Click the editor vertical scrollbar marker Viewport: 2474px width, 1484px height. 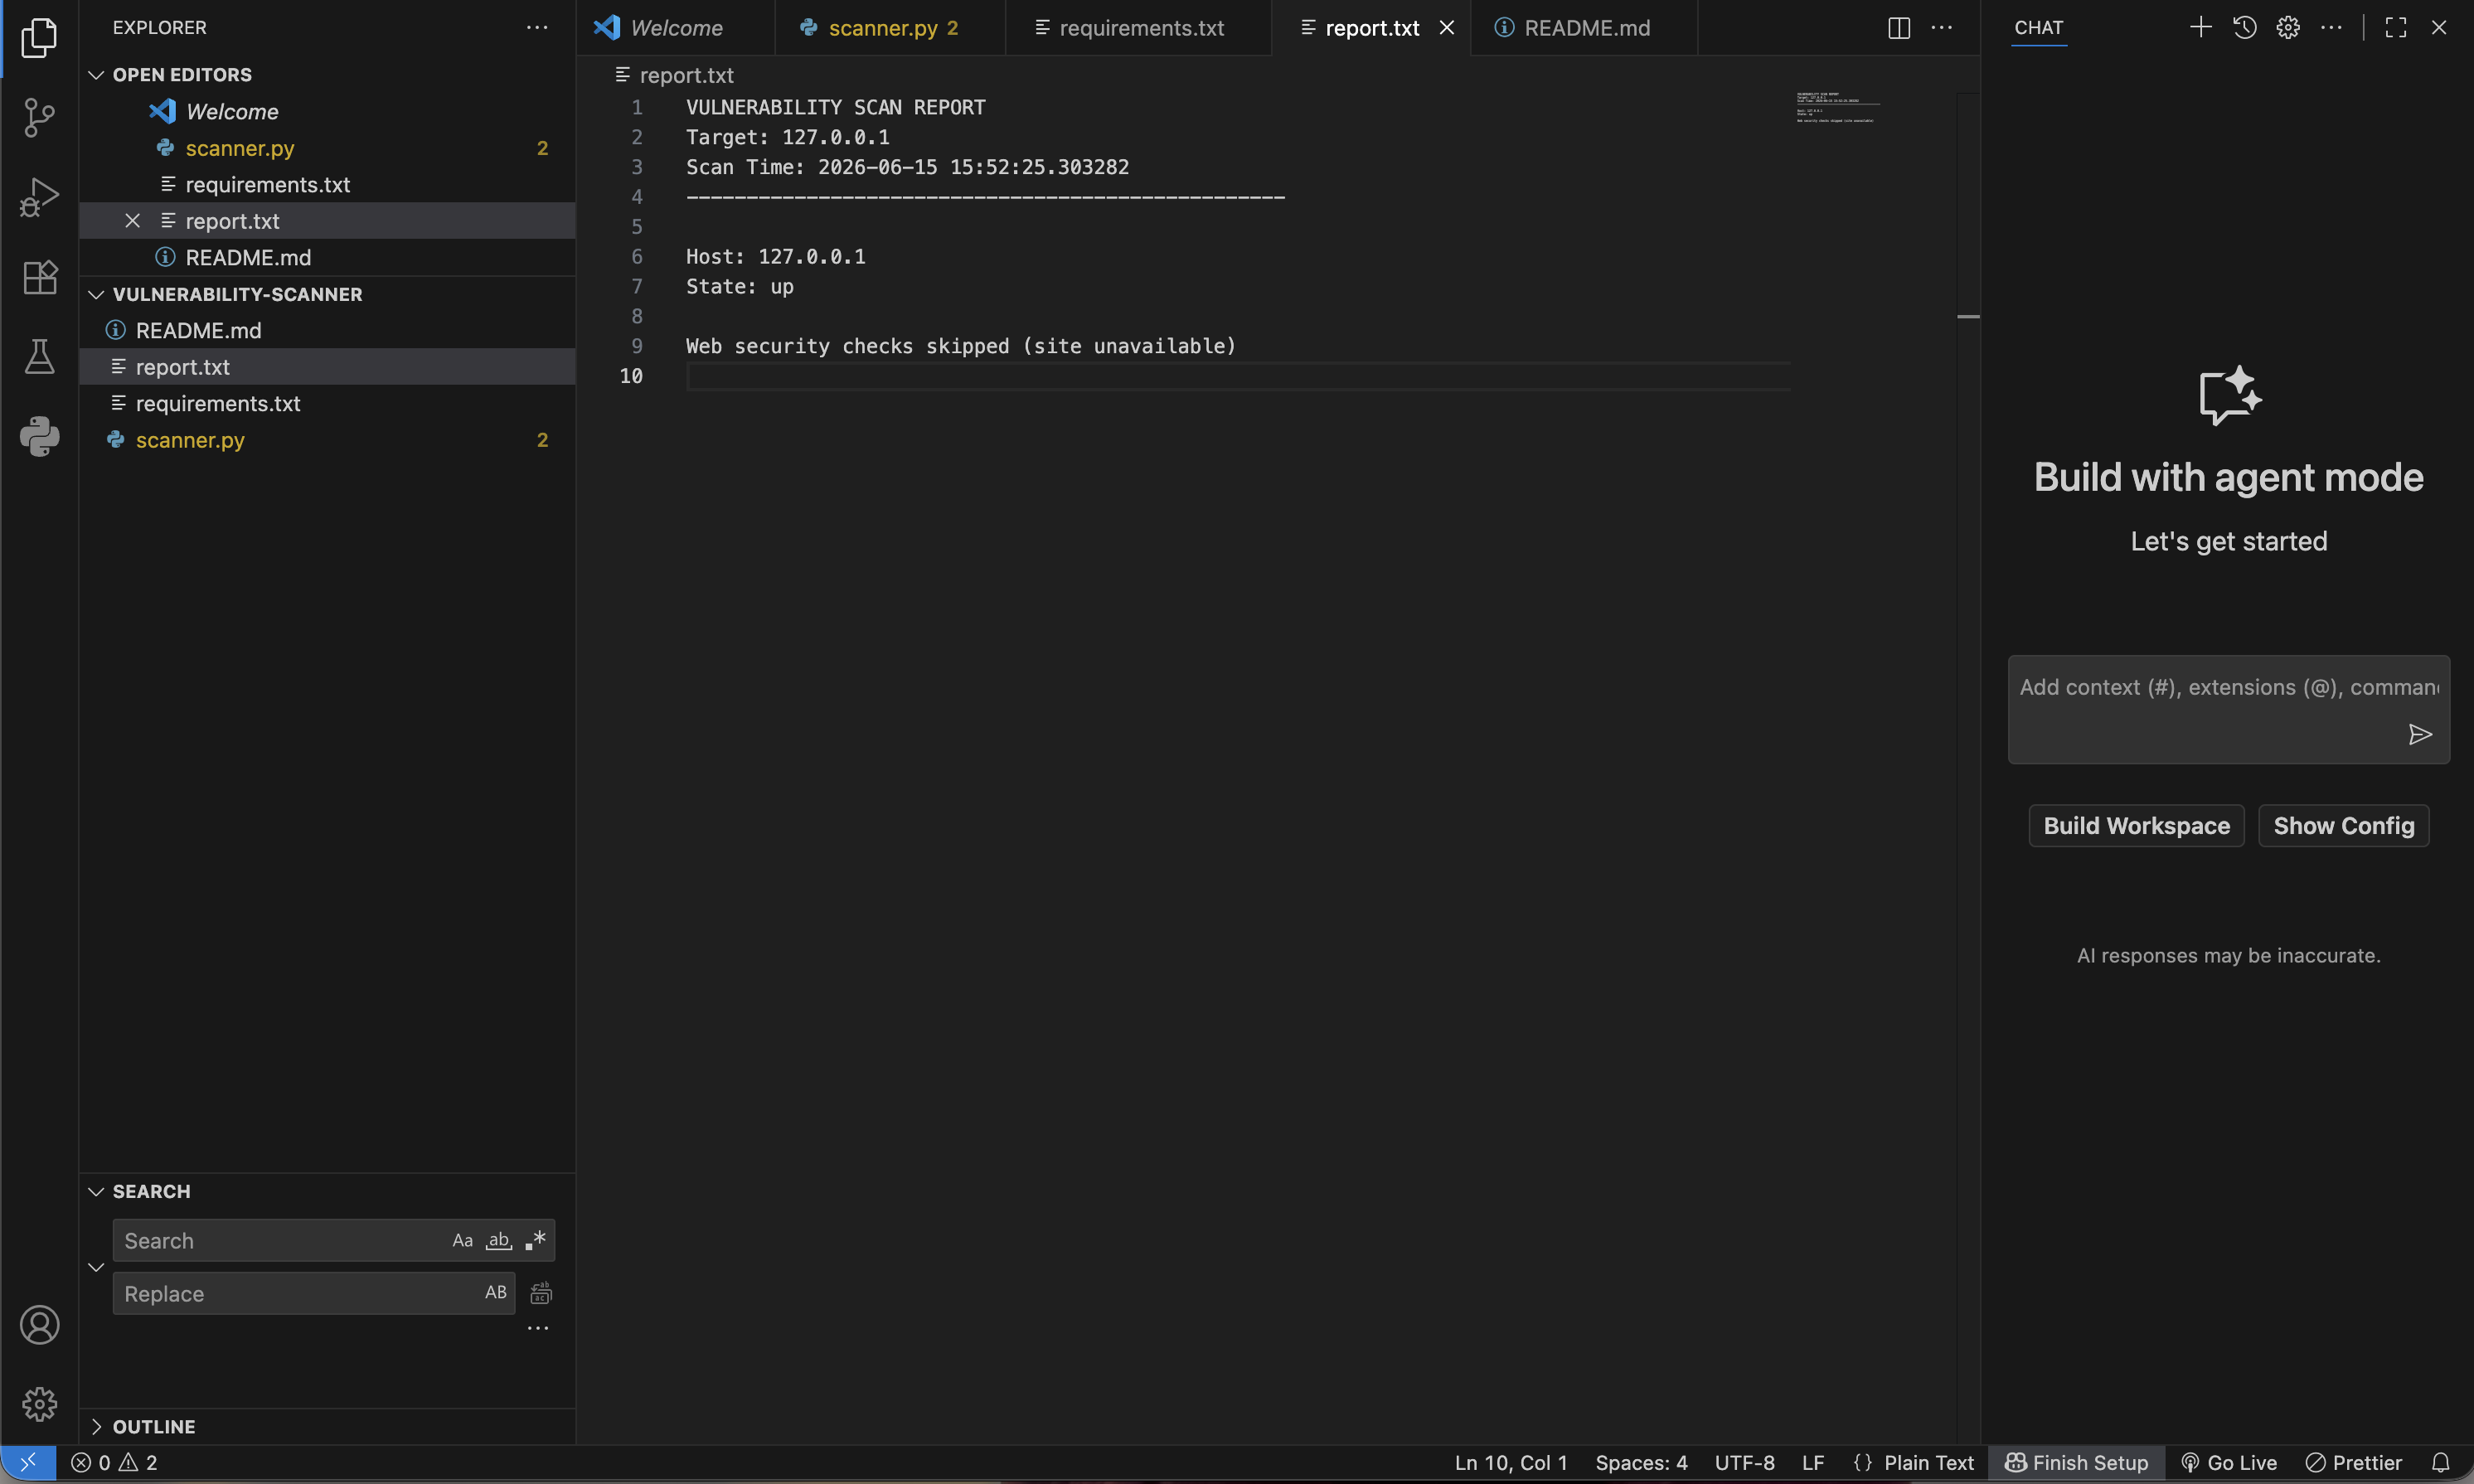pos(1968,316)
